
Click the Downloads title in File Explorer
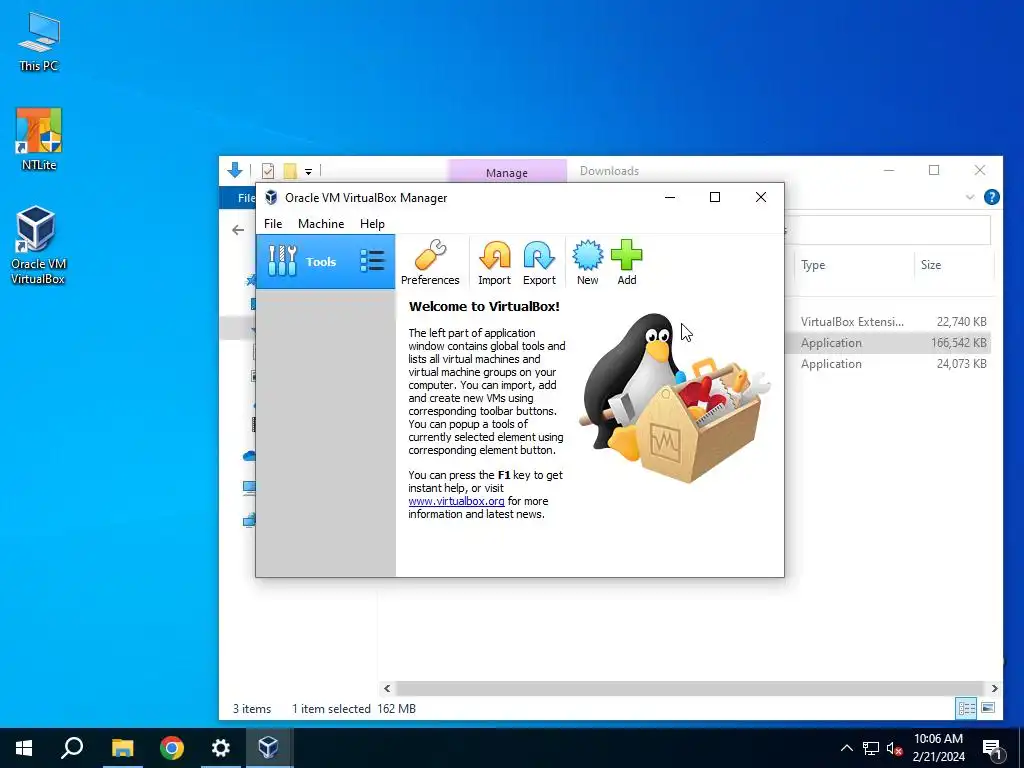coord(609,171)
